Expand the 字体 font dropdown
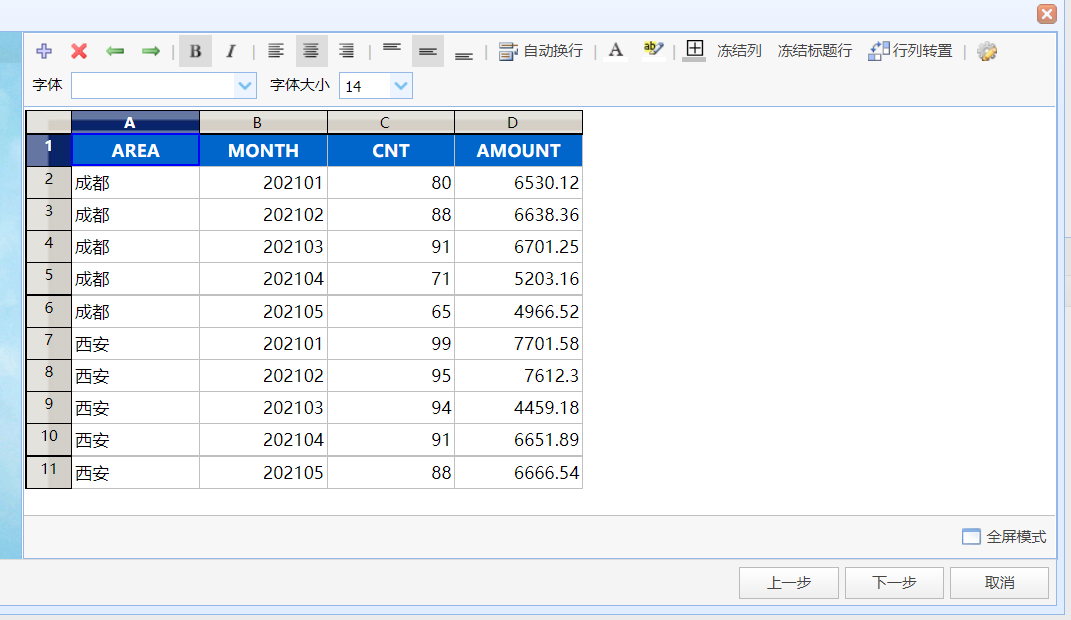Screen dimensions: 1071x620 245,86
